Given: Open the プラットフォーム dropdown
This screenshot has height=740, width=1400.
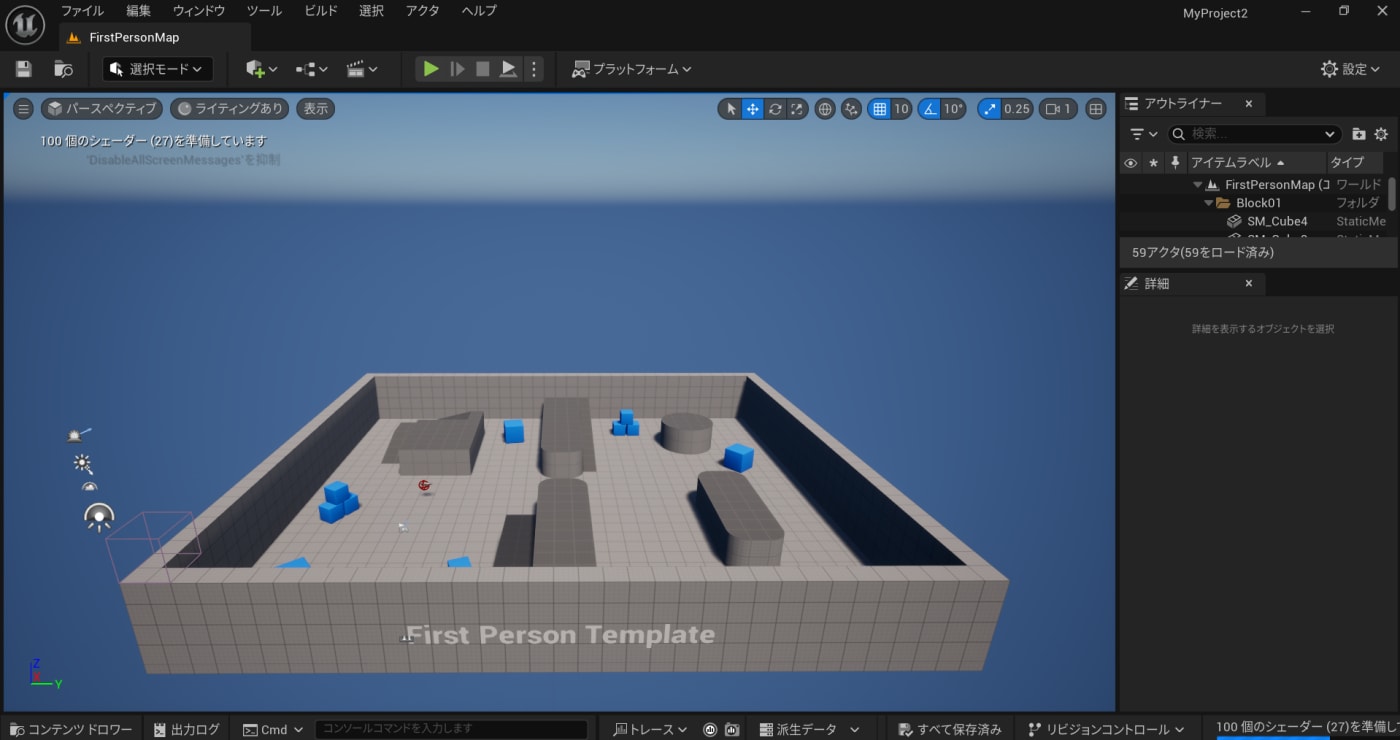Looking at the screenshot, I should [x=631, y=69].
